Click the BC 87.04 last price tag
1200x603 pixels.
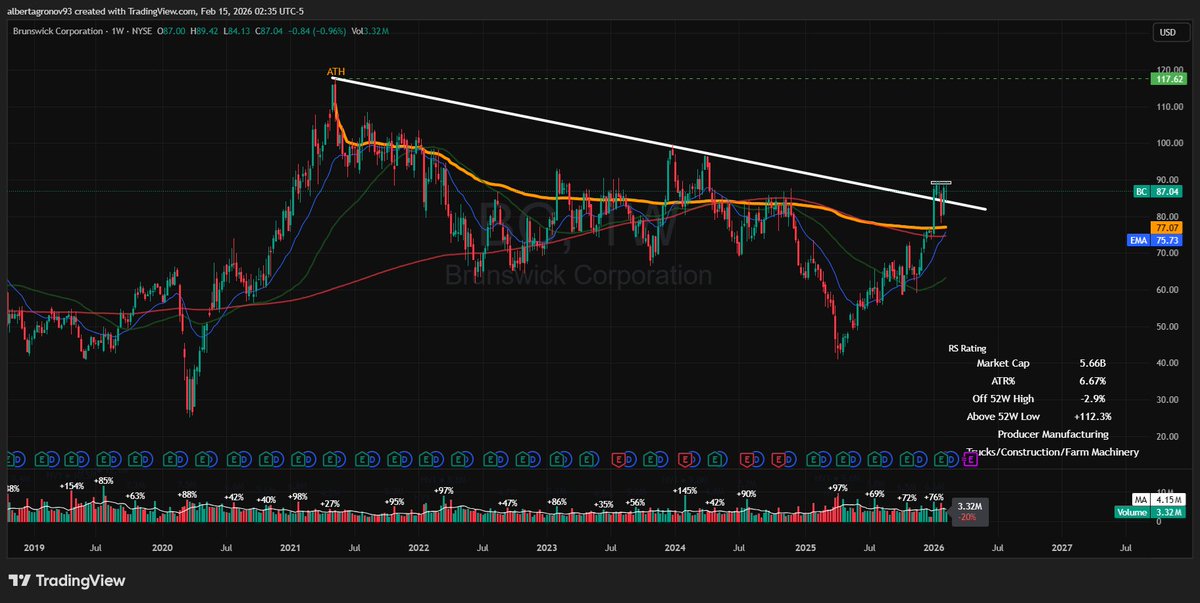coord(1158,191)
